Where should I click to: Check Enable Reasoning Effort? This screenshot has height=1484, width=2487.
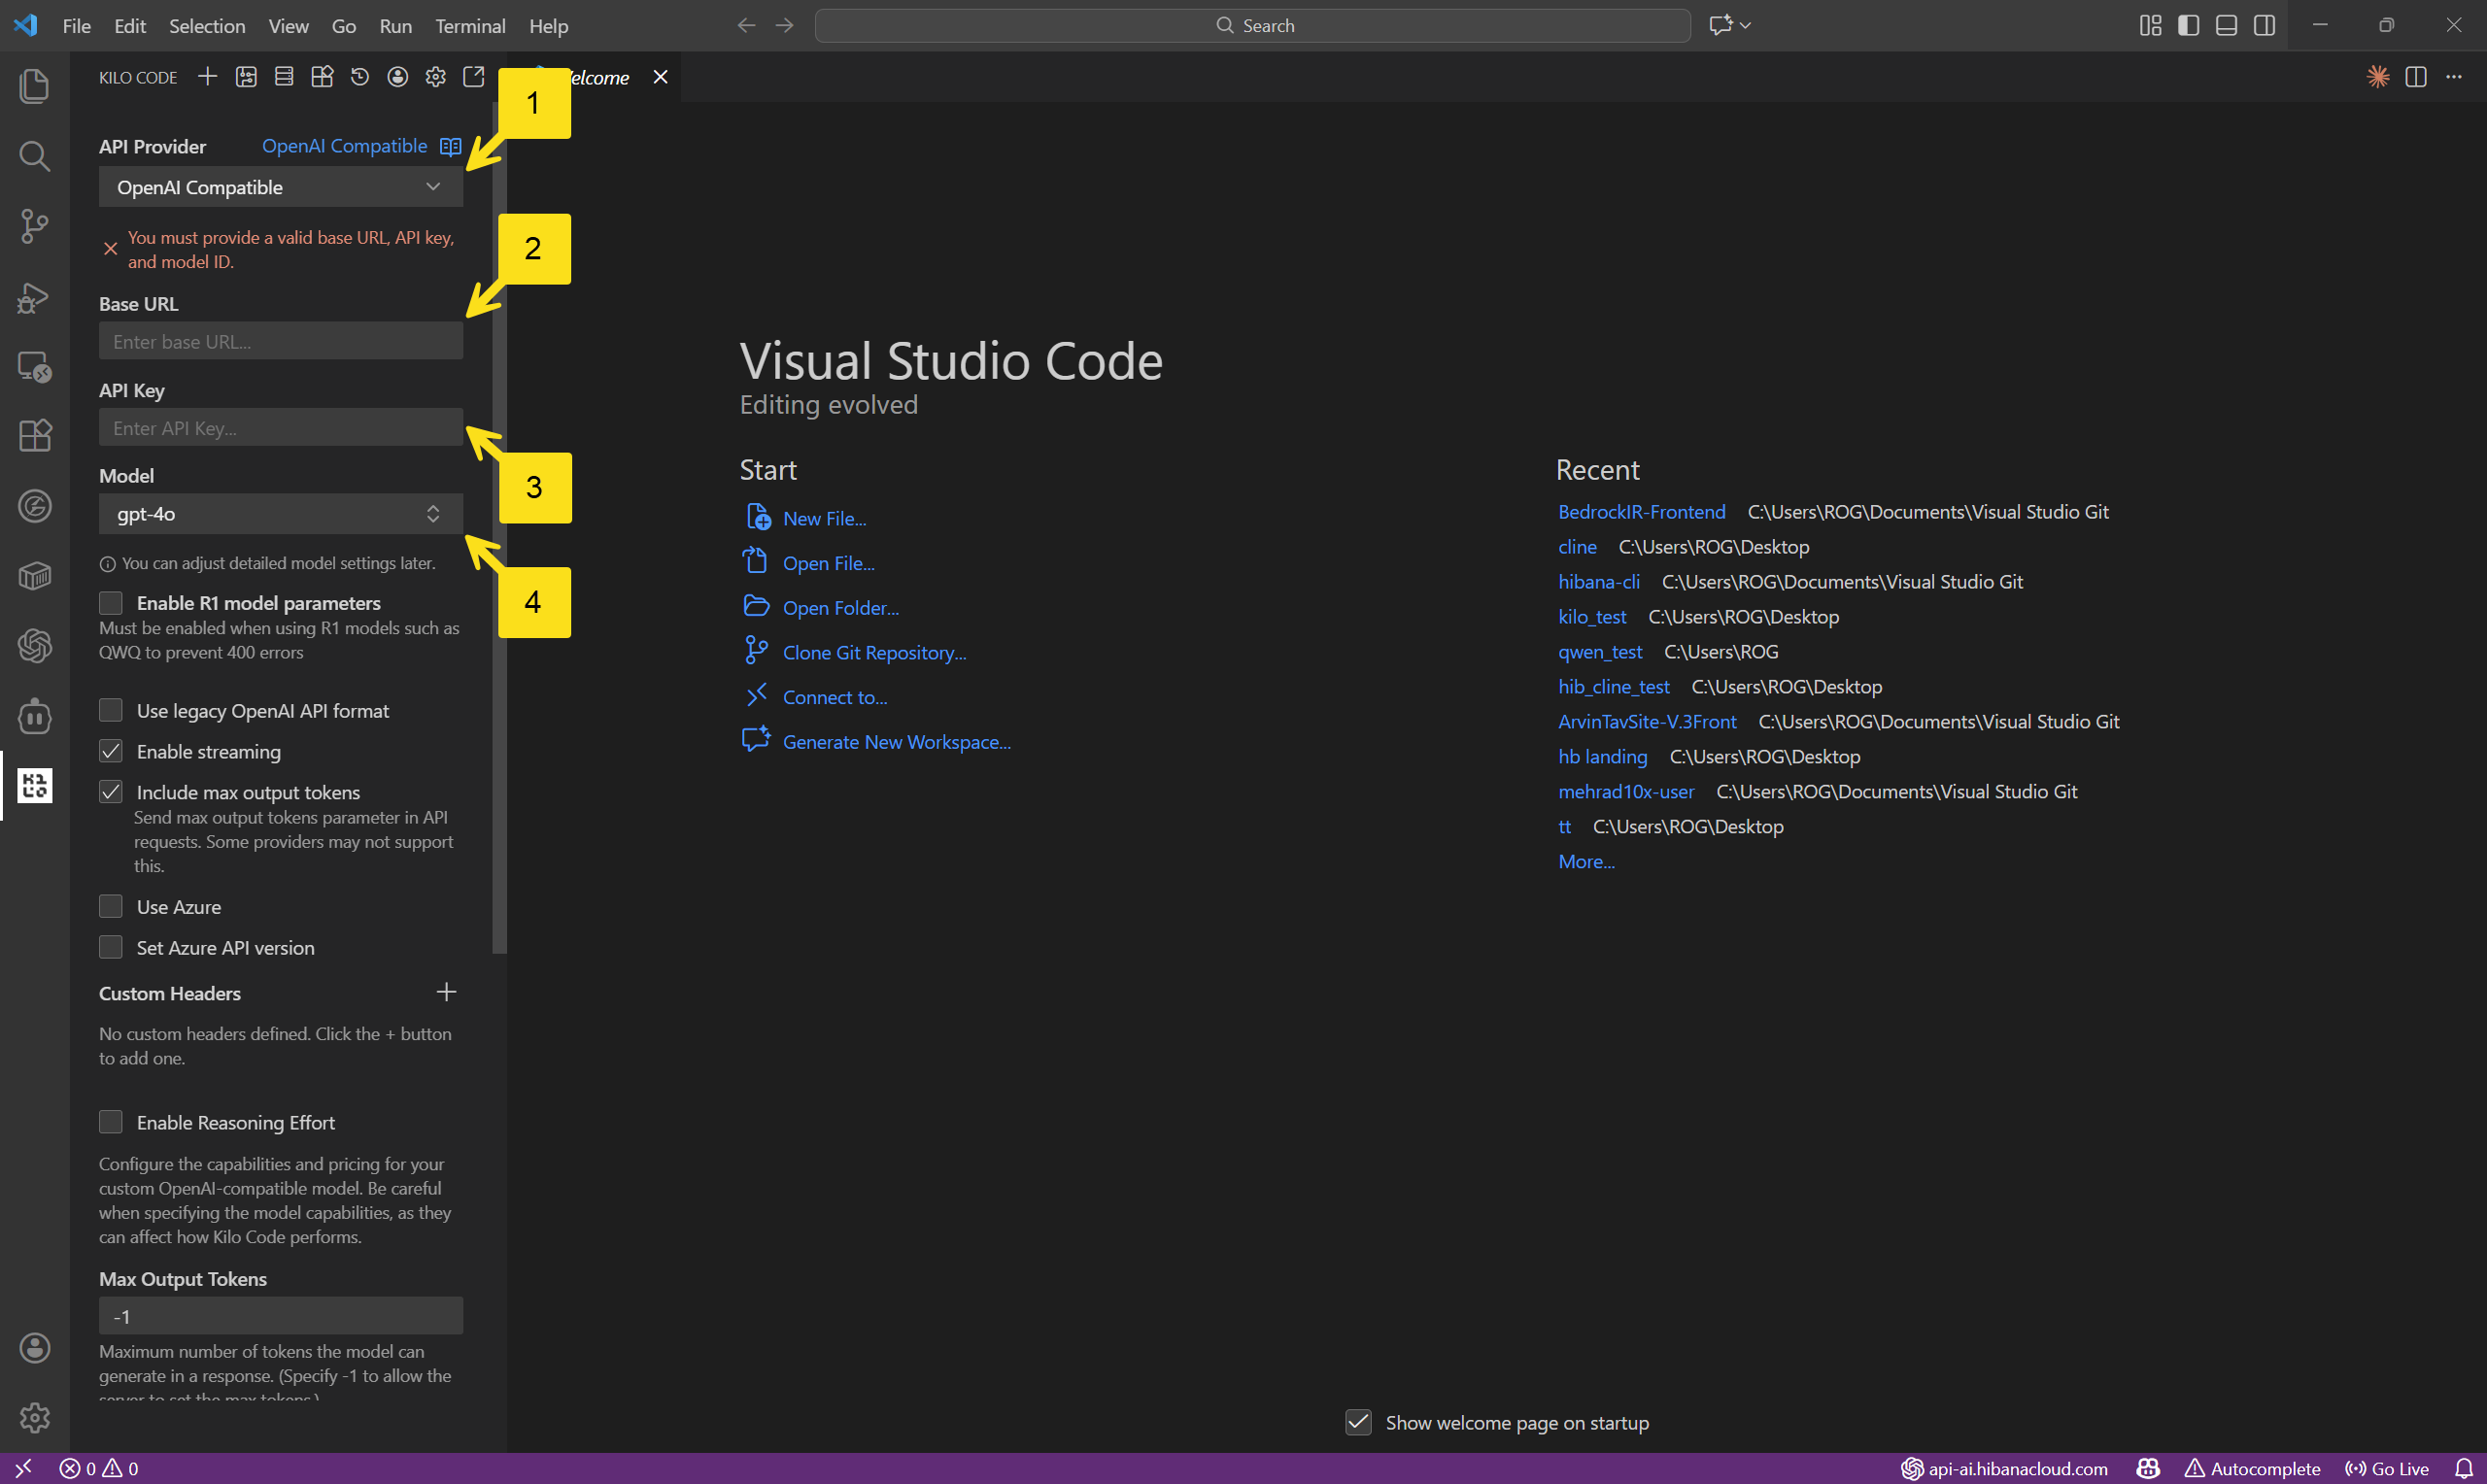coord(111,1122)
